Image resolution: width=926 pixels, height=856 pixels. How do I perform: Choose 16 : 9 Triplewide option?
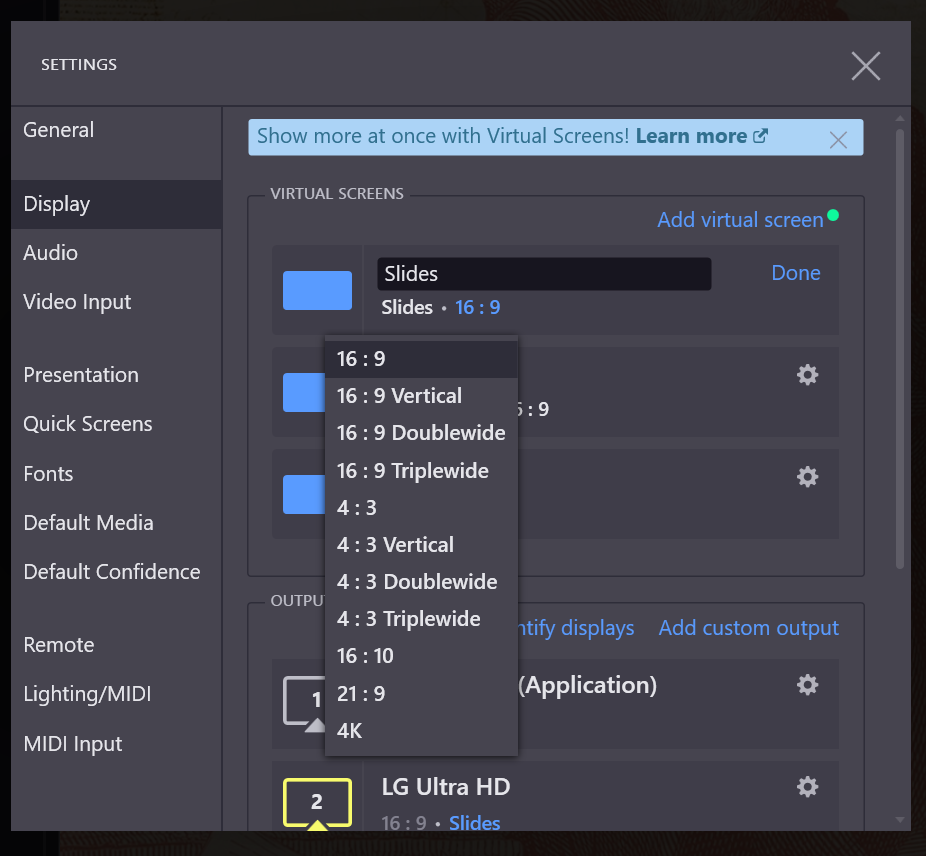coord(421,471)
